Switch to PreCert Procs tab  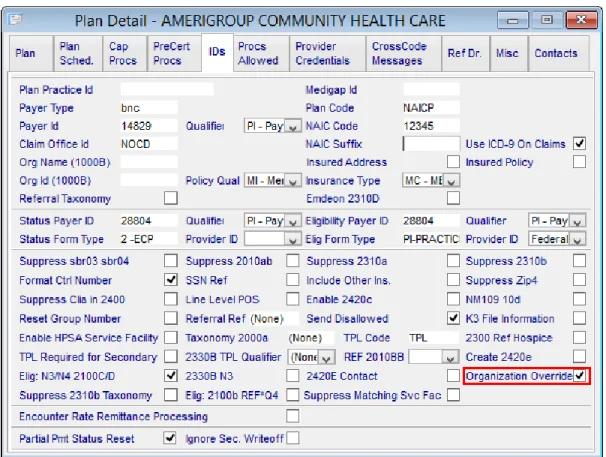[174, 53]
